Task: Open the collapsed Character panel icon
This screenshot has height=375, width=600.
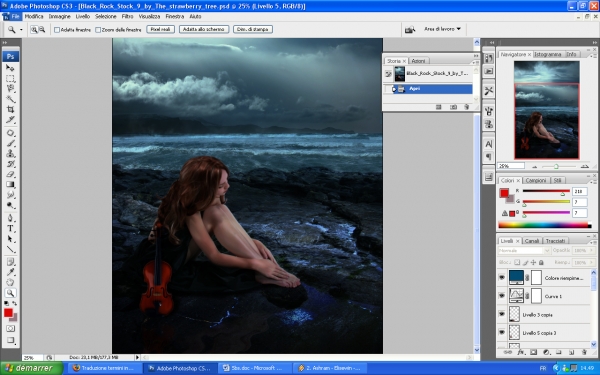Action: click(489, 144)
